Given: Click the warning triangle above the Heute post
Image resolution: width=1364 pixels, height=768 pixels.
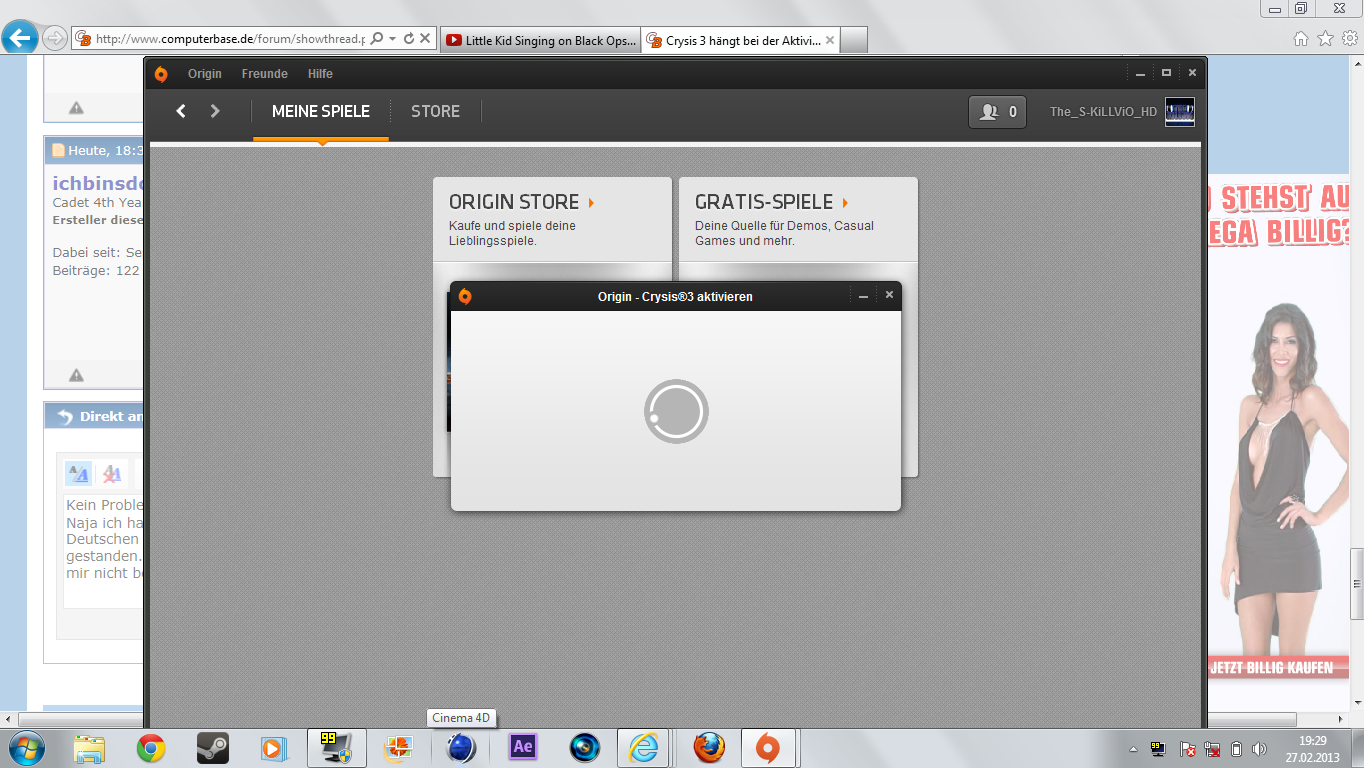Looking at the screenshot, I should click(76, 108).
